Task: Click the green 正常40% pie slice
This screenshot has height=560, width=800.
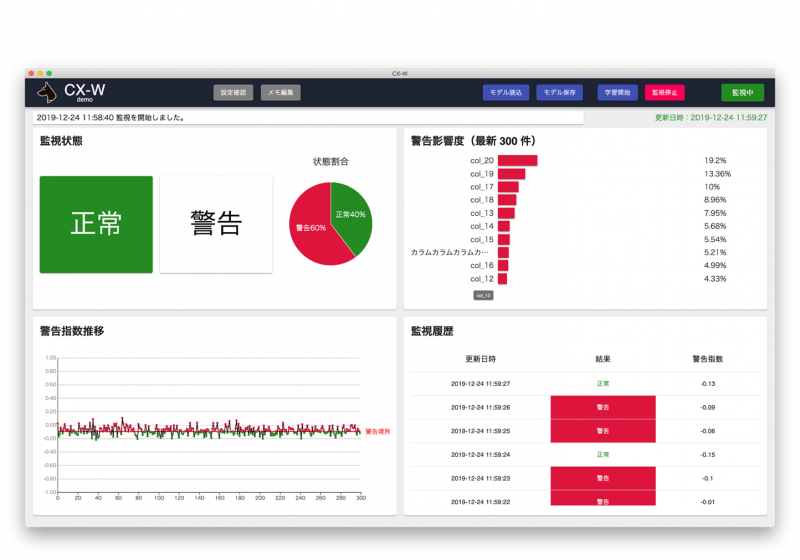Action: (x=351, y=214)
